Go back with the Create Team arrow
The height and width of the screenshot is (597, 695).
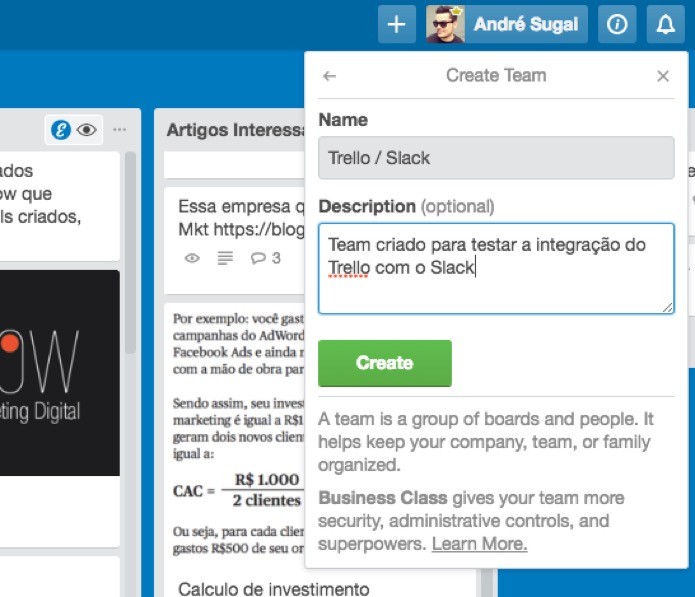329,76
